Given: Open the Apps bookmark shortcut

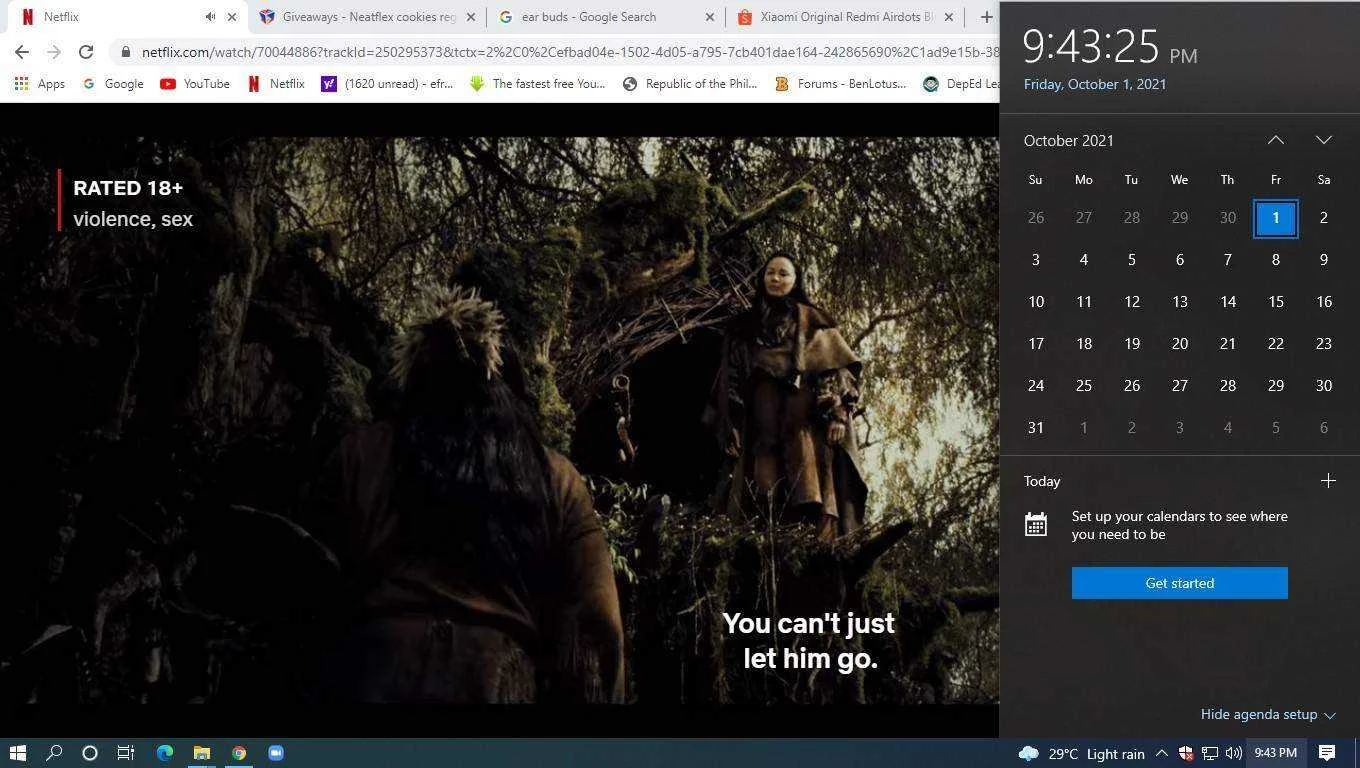Looking at the screenshot, I should [40, 84].
